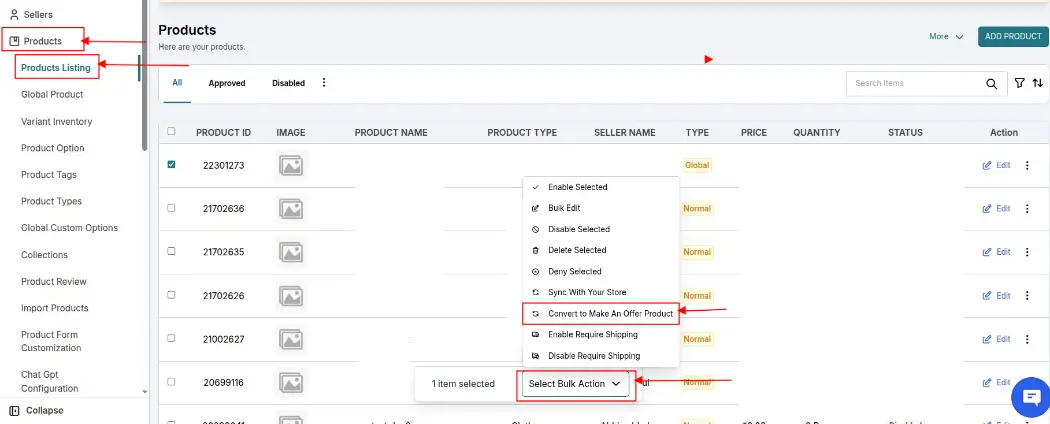Click the Collapse panel icon
This screenshot has width=1050, height=424.
14,411
